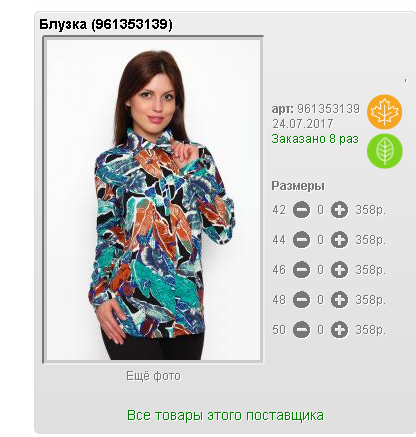Image resolution: width=416 pixels, height=437 pixels.
Task: Add one item of size 44
Action: pos(339,240)
